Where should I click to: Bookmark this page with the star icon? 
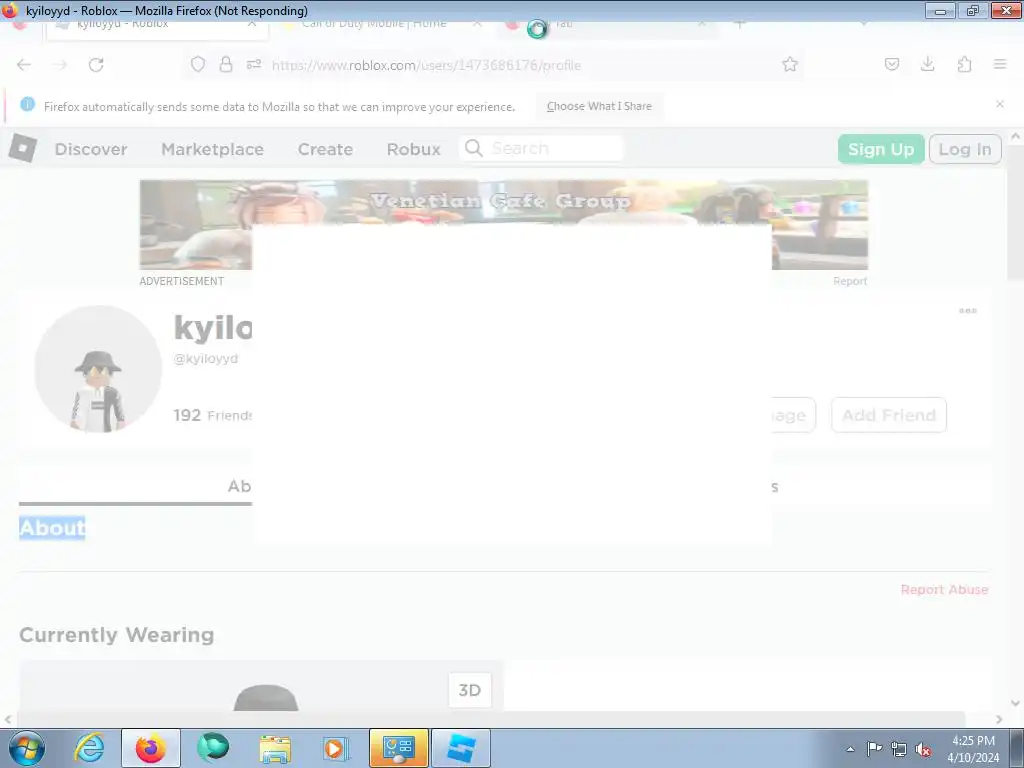pyautogui.click(x=790, y=64)
